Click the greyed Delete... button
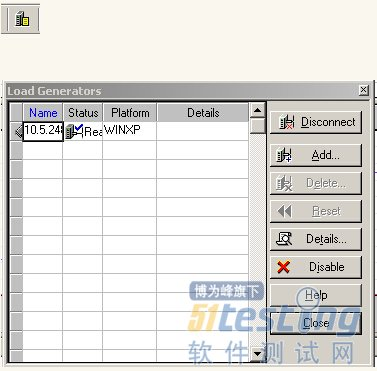This screenshot has height=371, width=377. pyautogui.click(x=316, y=183)
